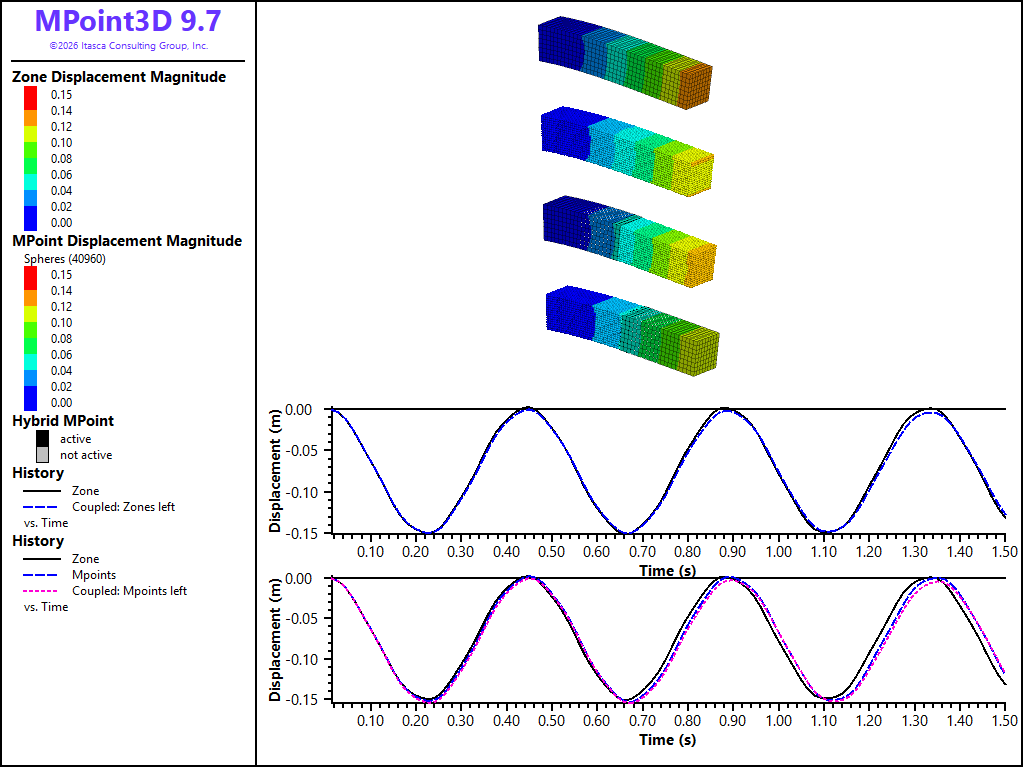Select the beam with the olive-green meshed free end

pyautogui.click(x=632, y=329)
